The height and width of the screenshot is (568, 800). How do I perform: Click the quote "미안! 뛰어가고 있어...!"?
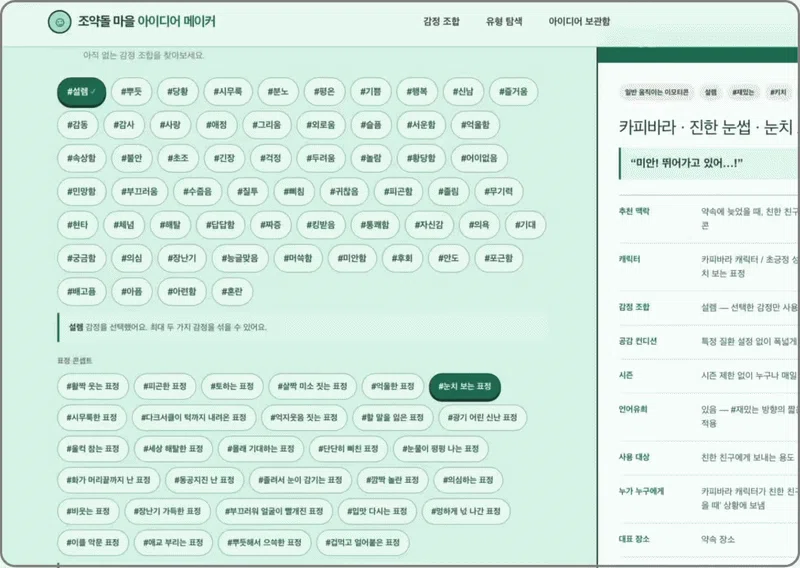(x=686, y=163)
